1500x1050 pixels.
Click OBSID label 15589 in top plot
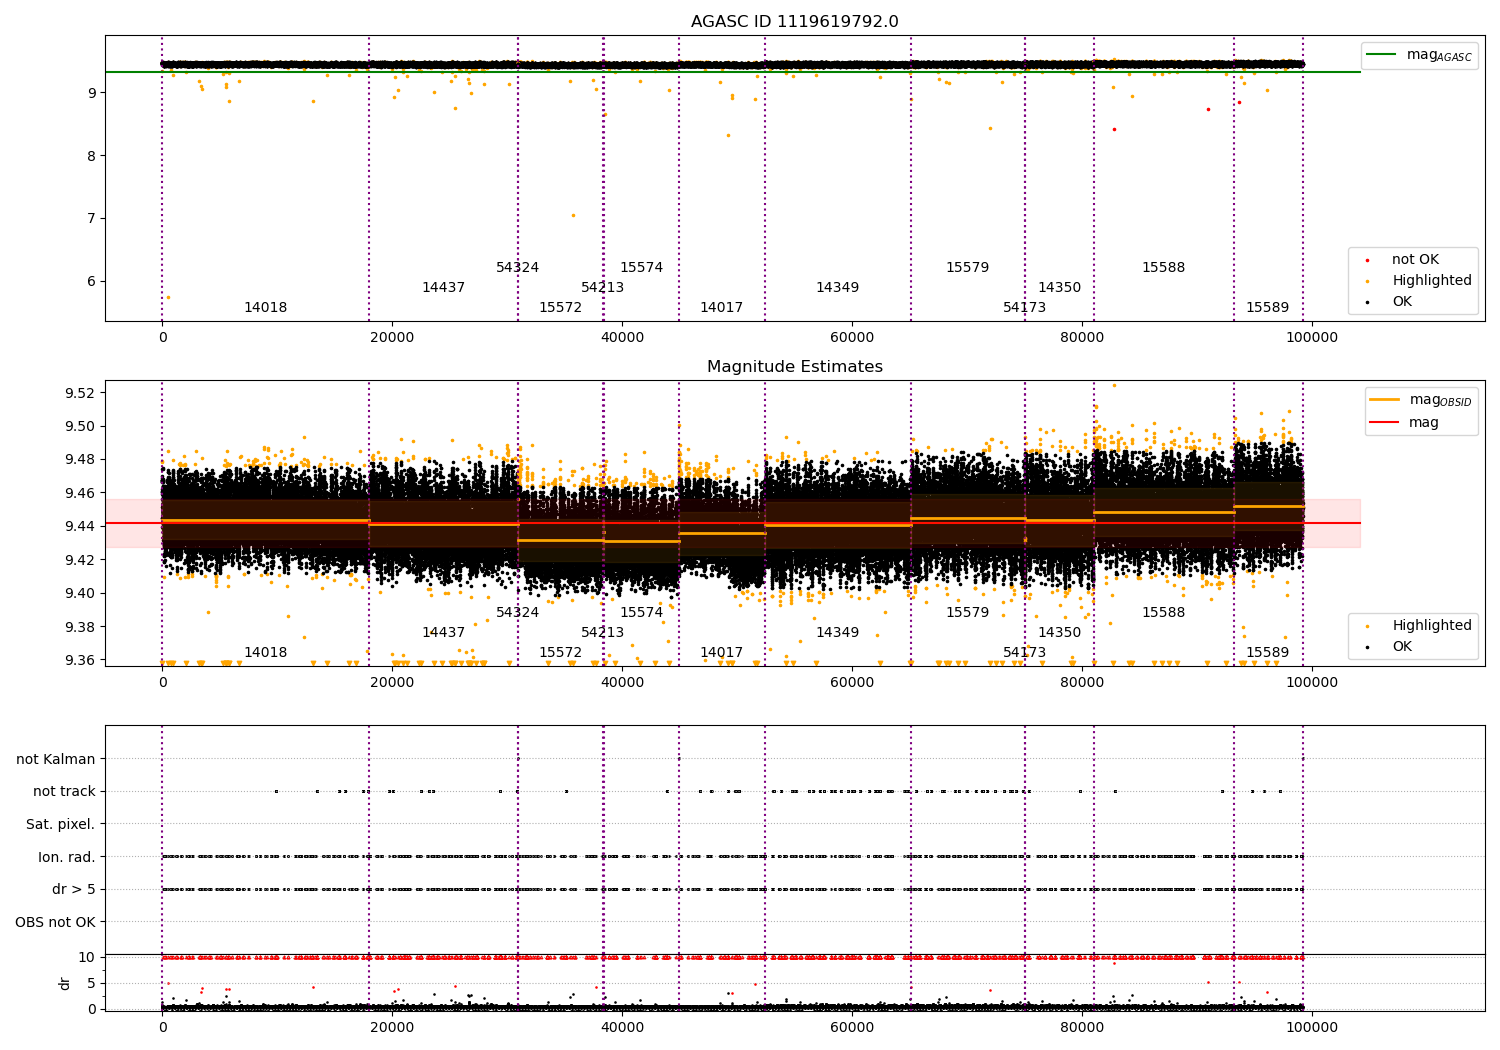(1267, 308)
